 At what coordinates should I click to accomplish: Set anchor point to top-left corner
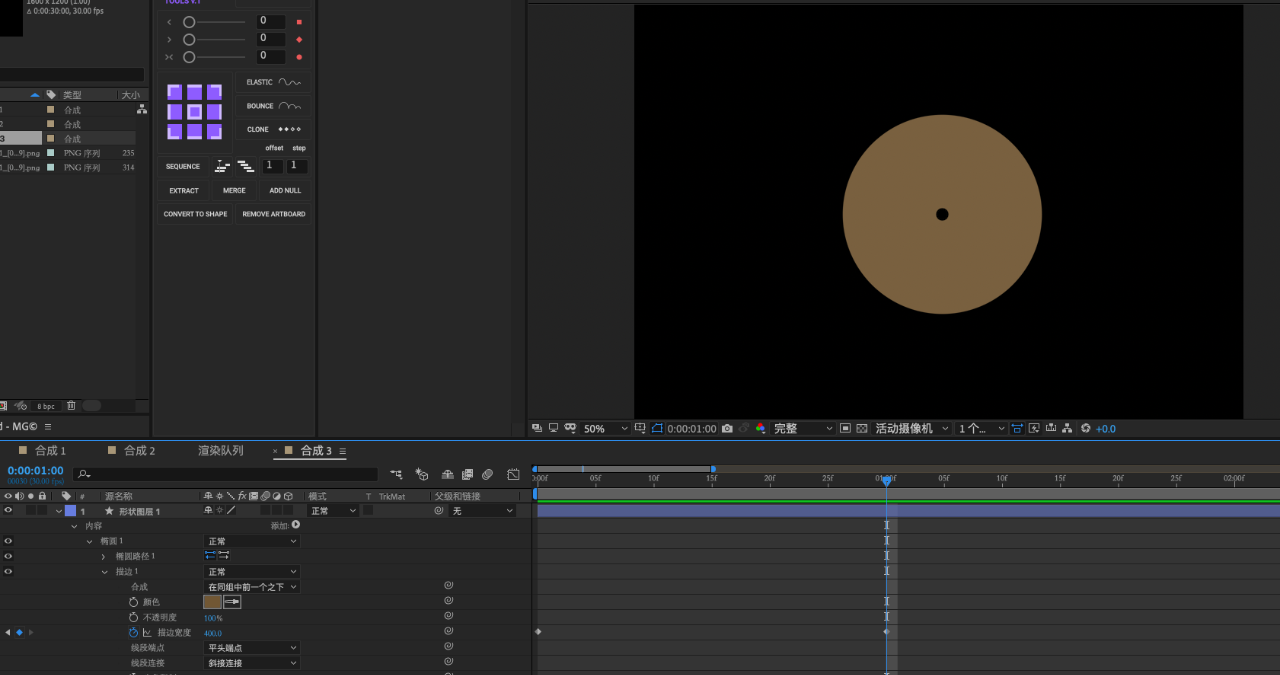point(175,92)
